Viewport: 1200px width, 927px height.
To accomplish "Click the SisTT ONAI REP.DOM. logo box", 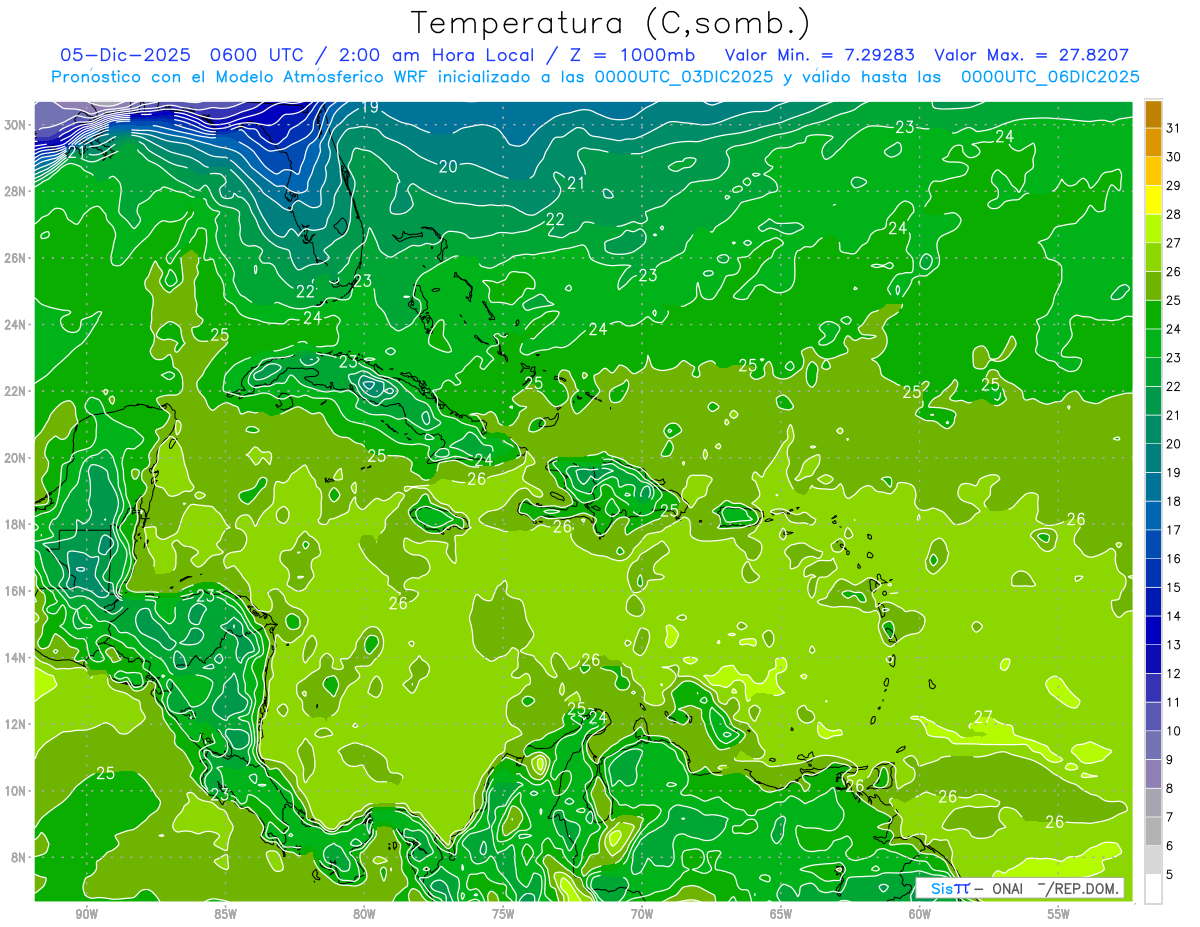I will click(x=1019, y=888).
